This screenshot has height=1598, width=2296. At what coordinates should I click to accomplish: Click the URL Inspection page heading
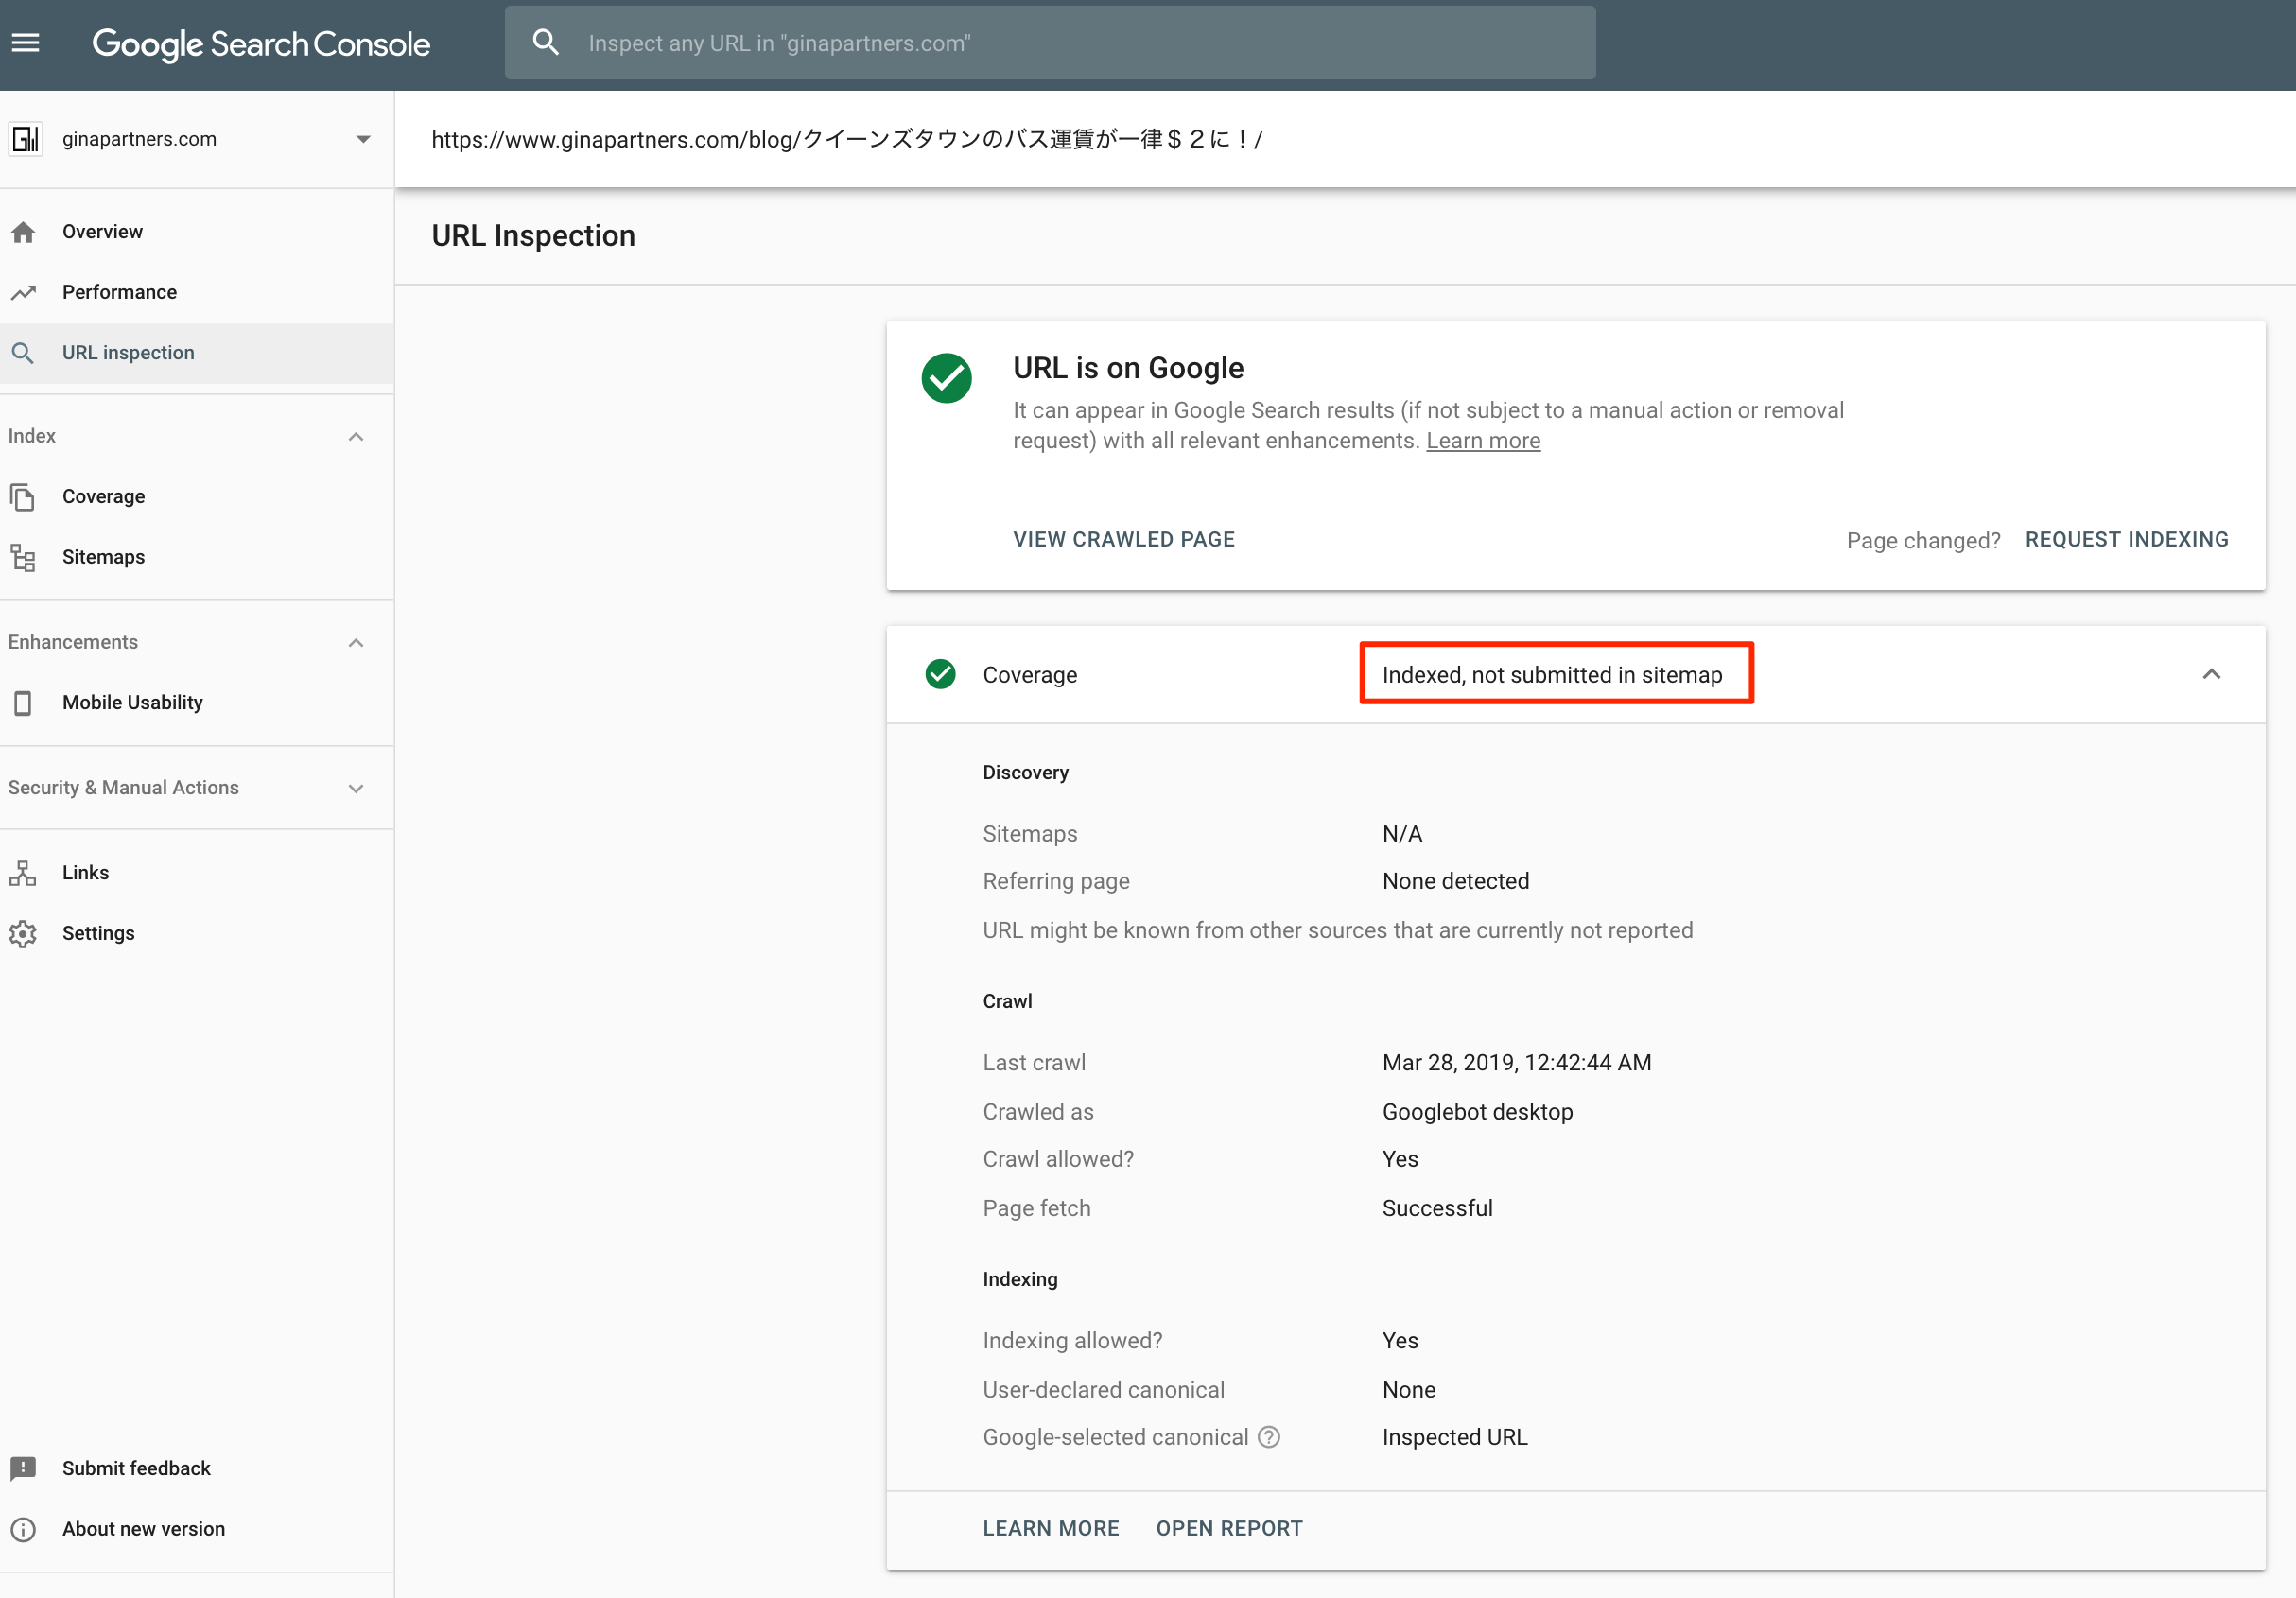[533, 236]
